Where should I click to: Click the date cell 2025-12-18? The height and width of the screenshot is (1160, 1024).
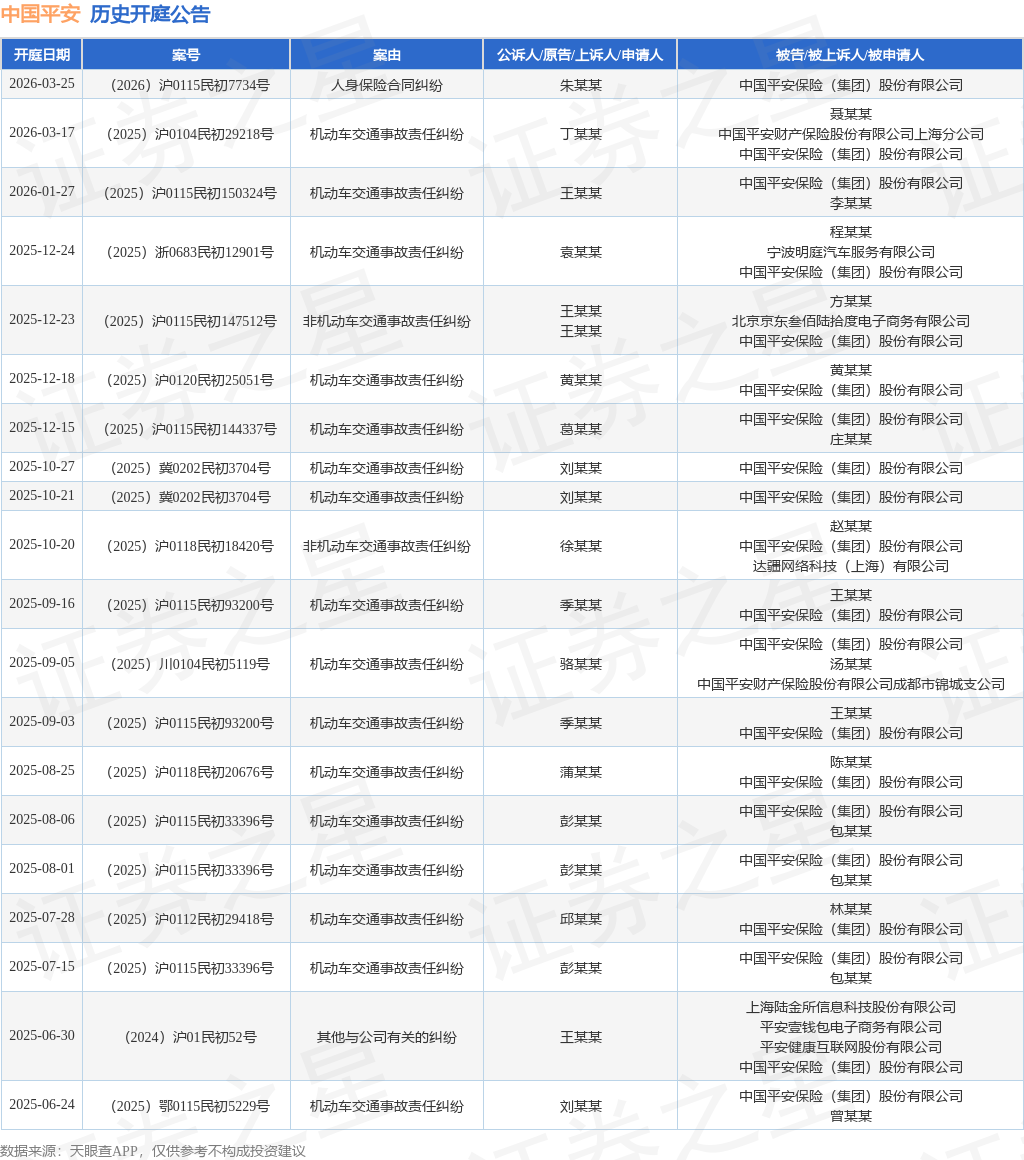(x=41, y=379)
